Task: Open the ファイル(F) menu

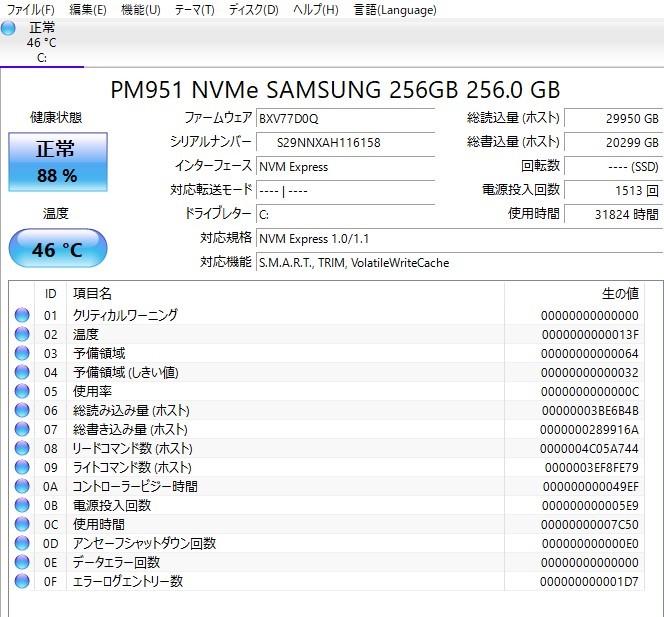Action: tap(30, 9)
